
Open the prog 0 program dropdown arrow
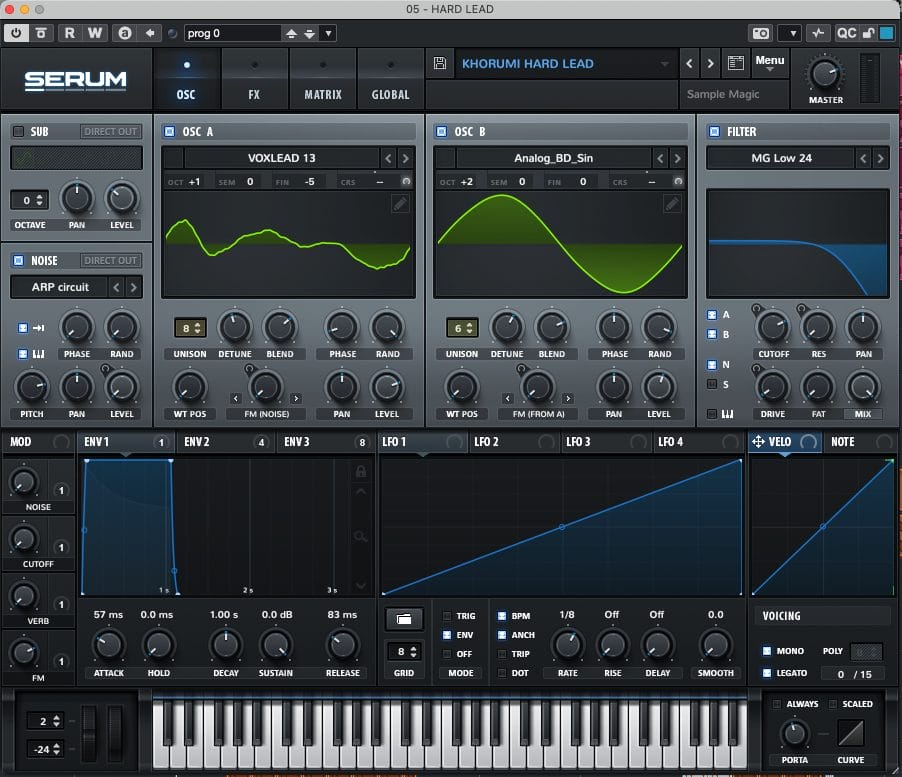point(328,33)
